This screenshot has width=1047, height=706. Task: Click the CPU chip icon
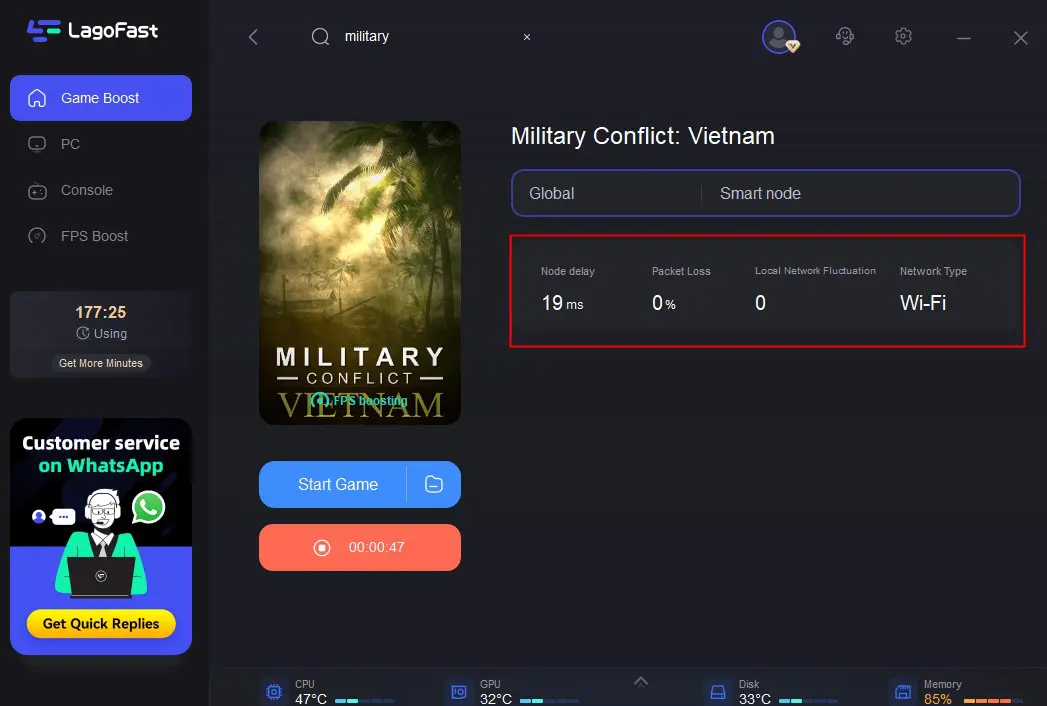pyautogui.click(x=274, y=692)
